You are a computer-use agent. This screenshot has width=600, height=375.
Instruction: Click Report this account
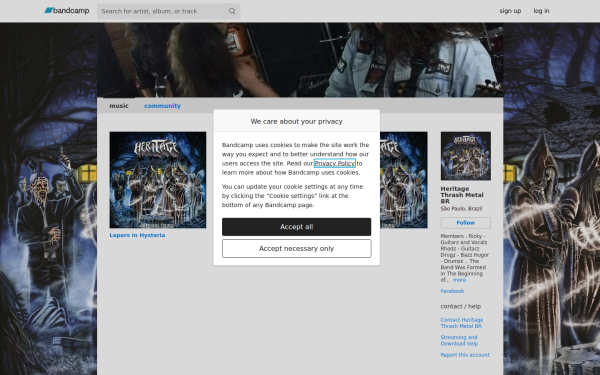click(465, 355)
